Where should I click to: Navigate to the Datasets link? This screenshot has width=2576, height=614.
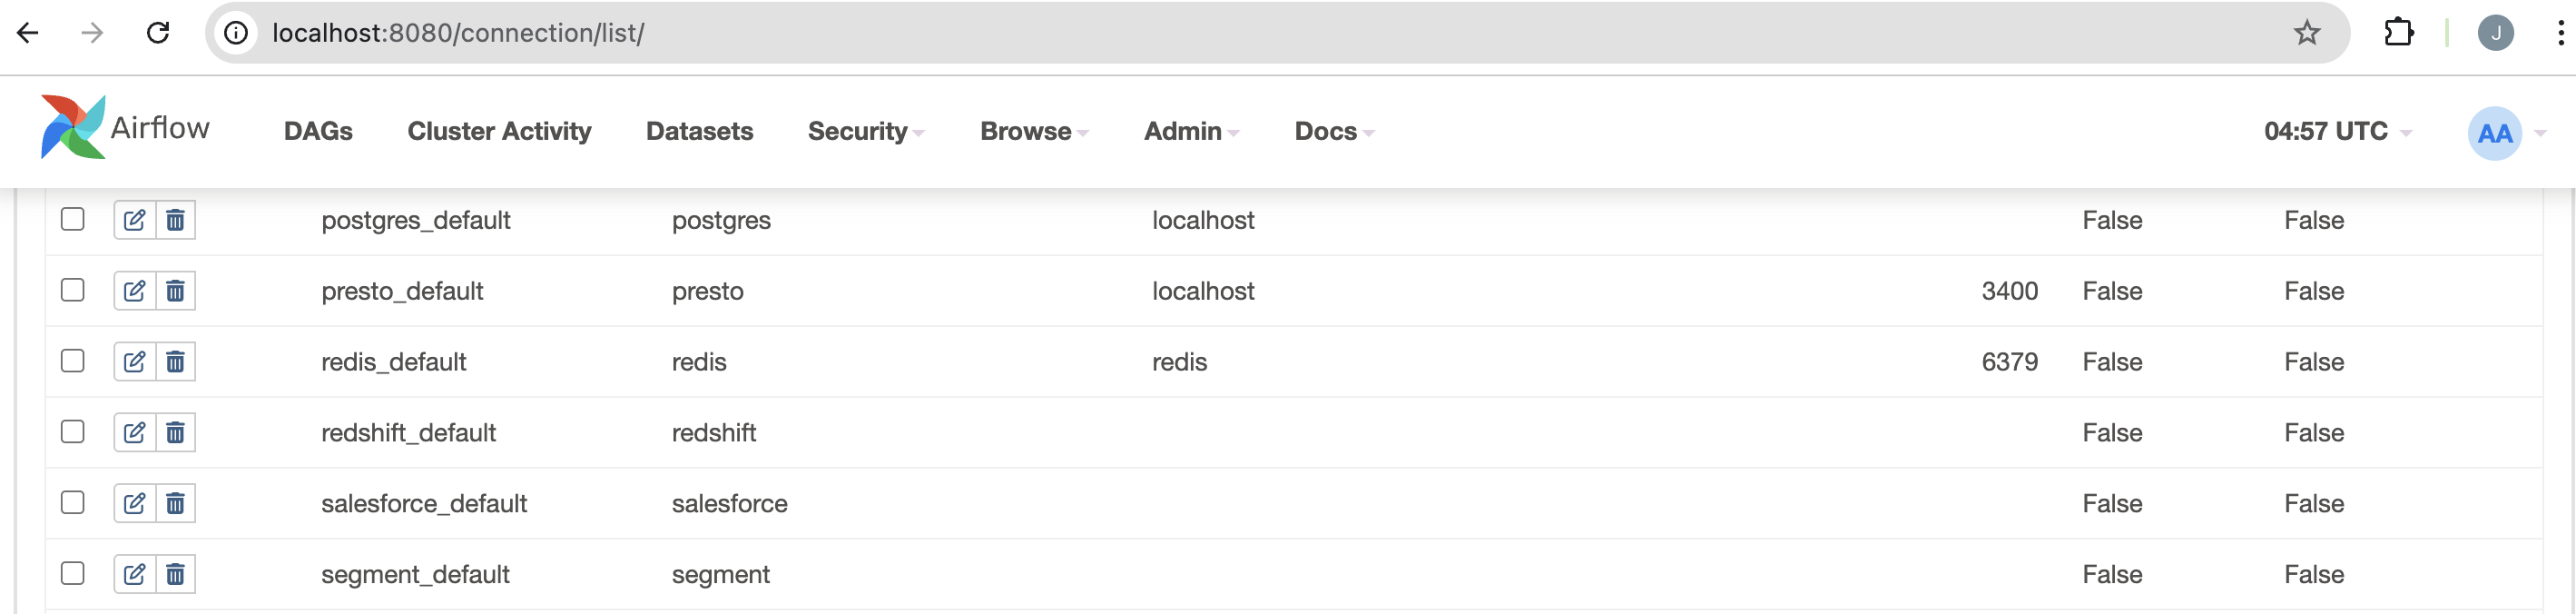[x=699, y=131]
